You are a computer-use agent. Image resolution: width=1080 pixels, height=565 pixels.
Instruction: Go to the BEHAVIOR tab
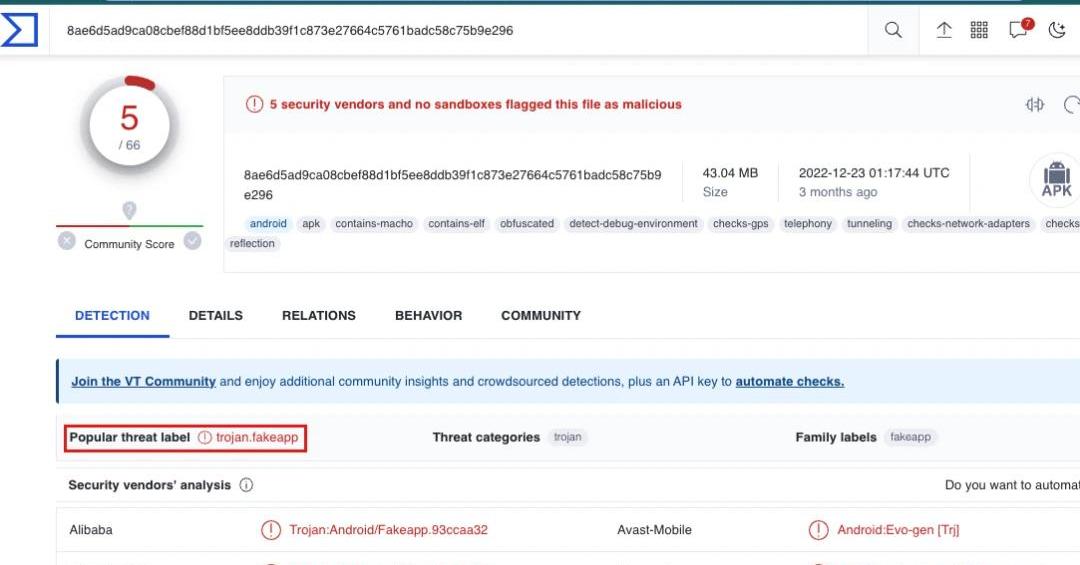(x=428, y=316)
